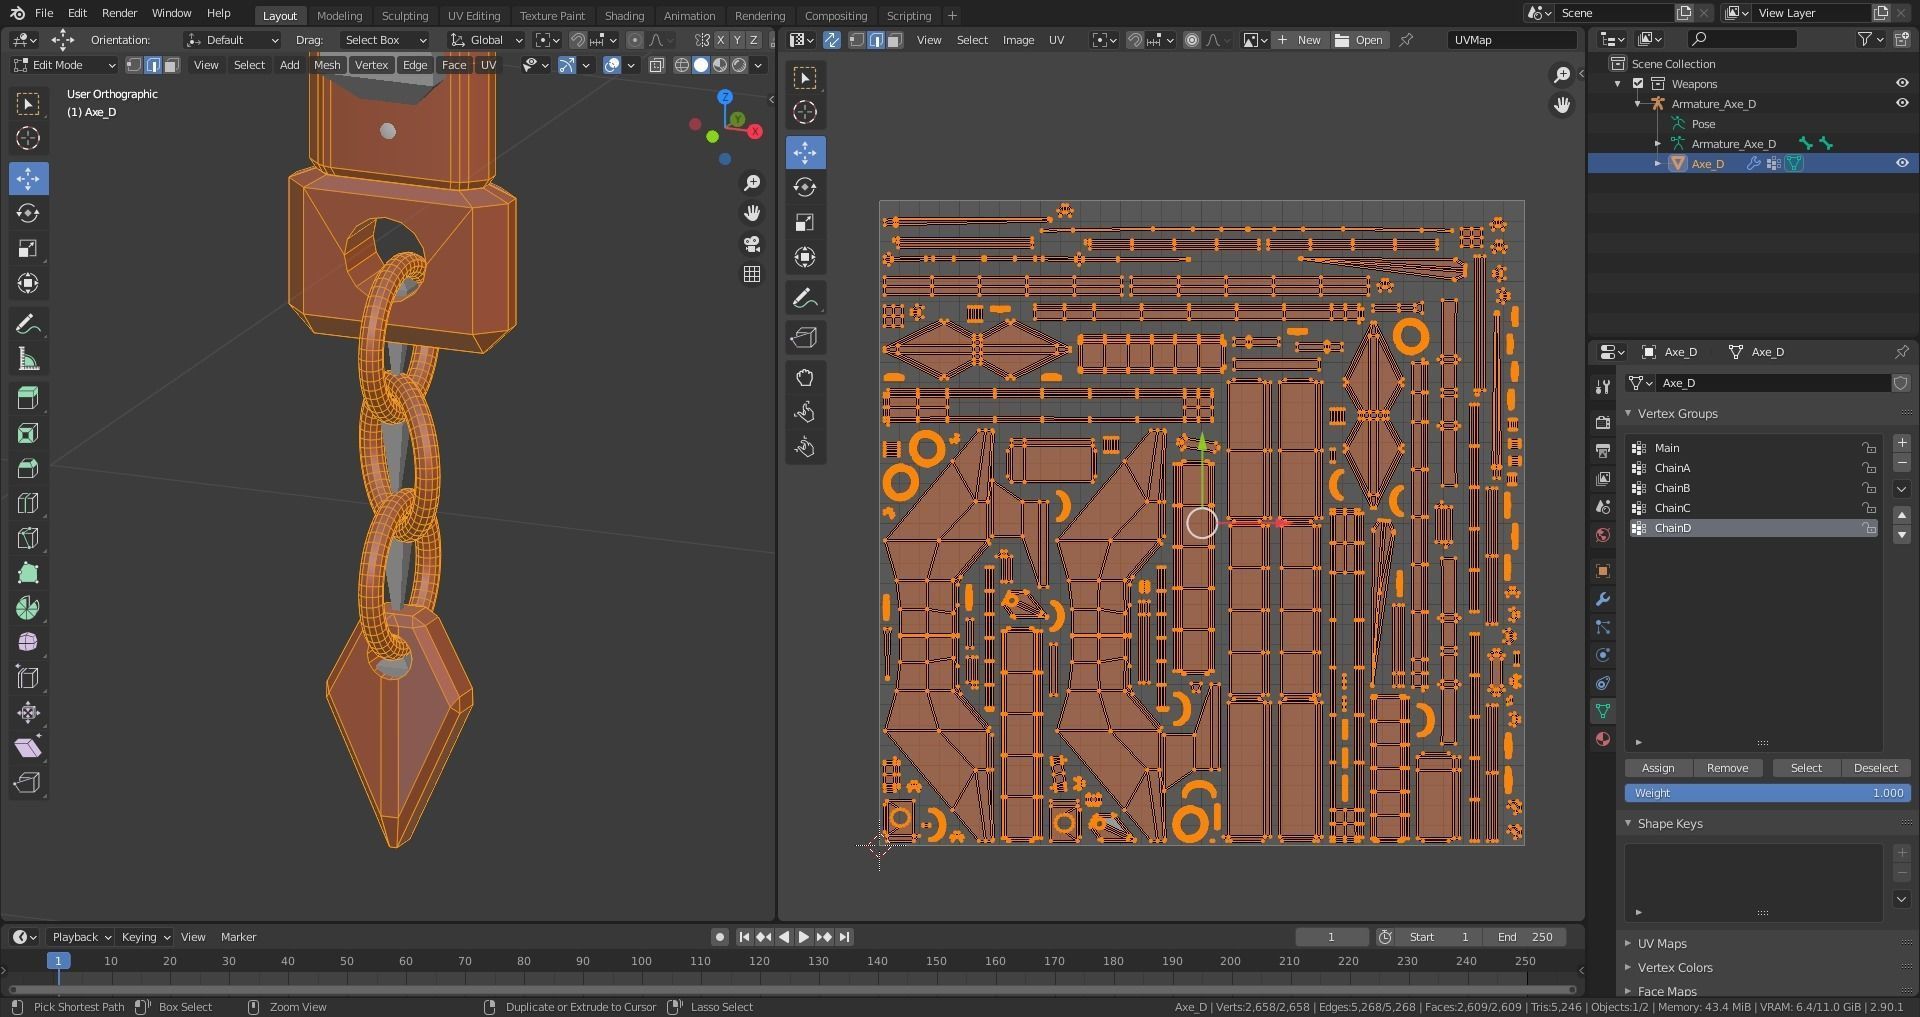The width and height of the screenshot is (1920, 1017).
Task: Toggle the Weapons collection checkbox
Action: coord(1638,84)
